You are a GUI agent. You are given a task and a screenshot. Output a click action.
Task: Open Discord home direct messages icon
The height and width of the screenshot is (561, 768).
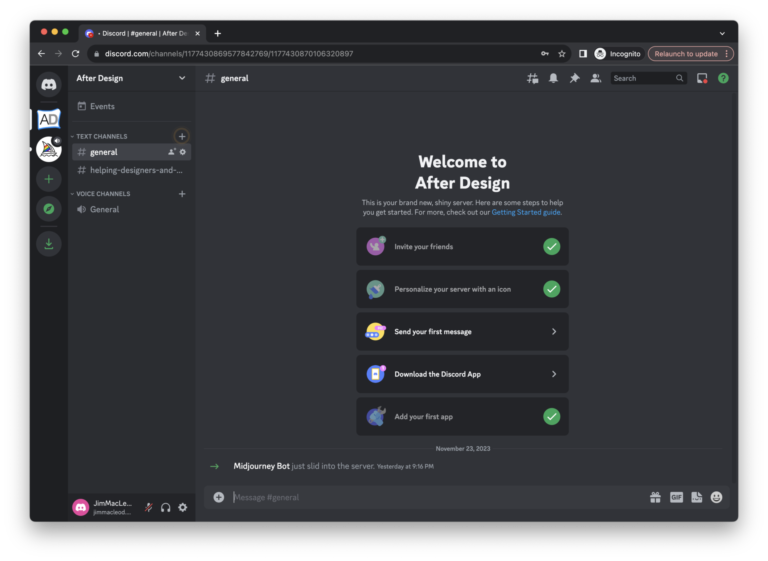coord(48,85)
